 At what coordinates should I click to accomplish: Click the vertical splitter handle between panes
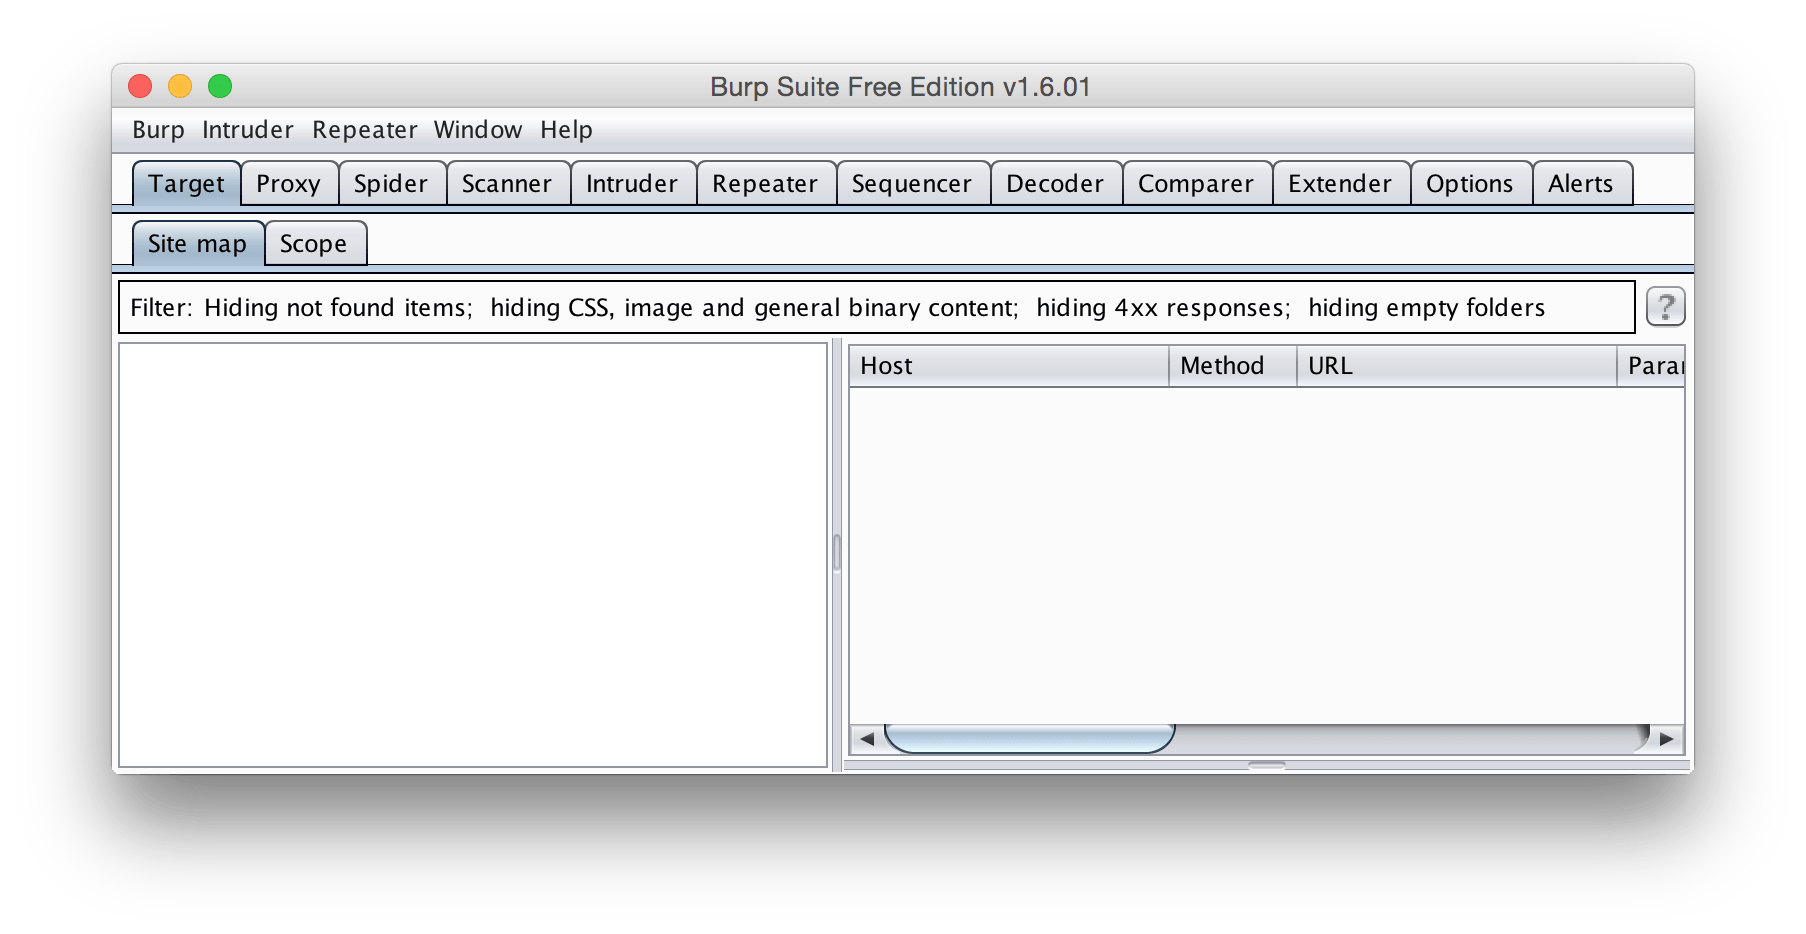click(837, 553)
